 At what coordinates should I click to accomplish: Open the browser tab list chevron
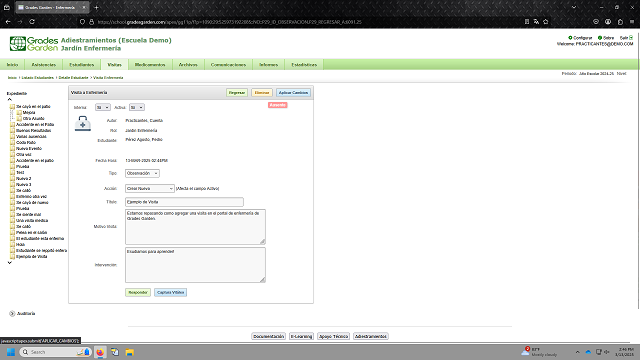click(x=574, y=7)
